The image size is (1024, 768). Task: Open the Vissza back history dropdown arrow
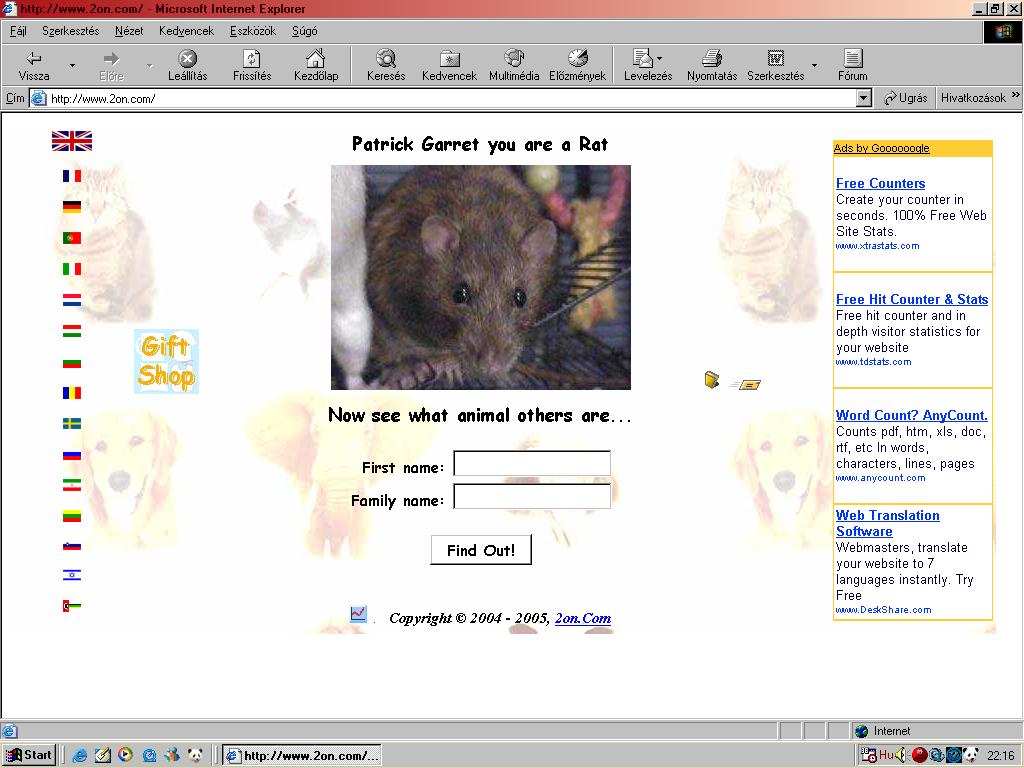(72, 66)
